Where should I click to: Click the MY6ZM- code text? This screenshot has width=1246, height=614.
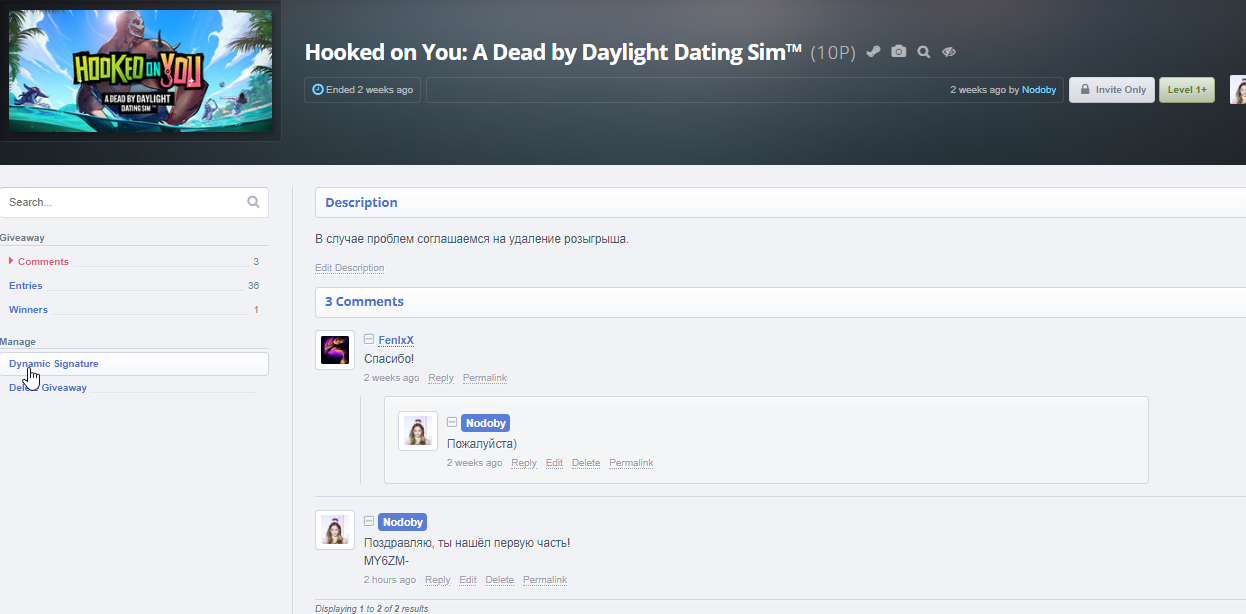(387, 560)
